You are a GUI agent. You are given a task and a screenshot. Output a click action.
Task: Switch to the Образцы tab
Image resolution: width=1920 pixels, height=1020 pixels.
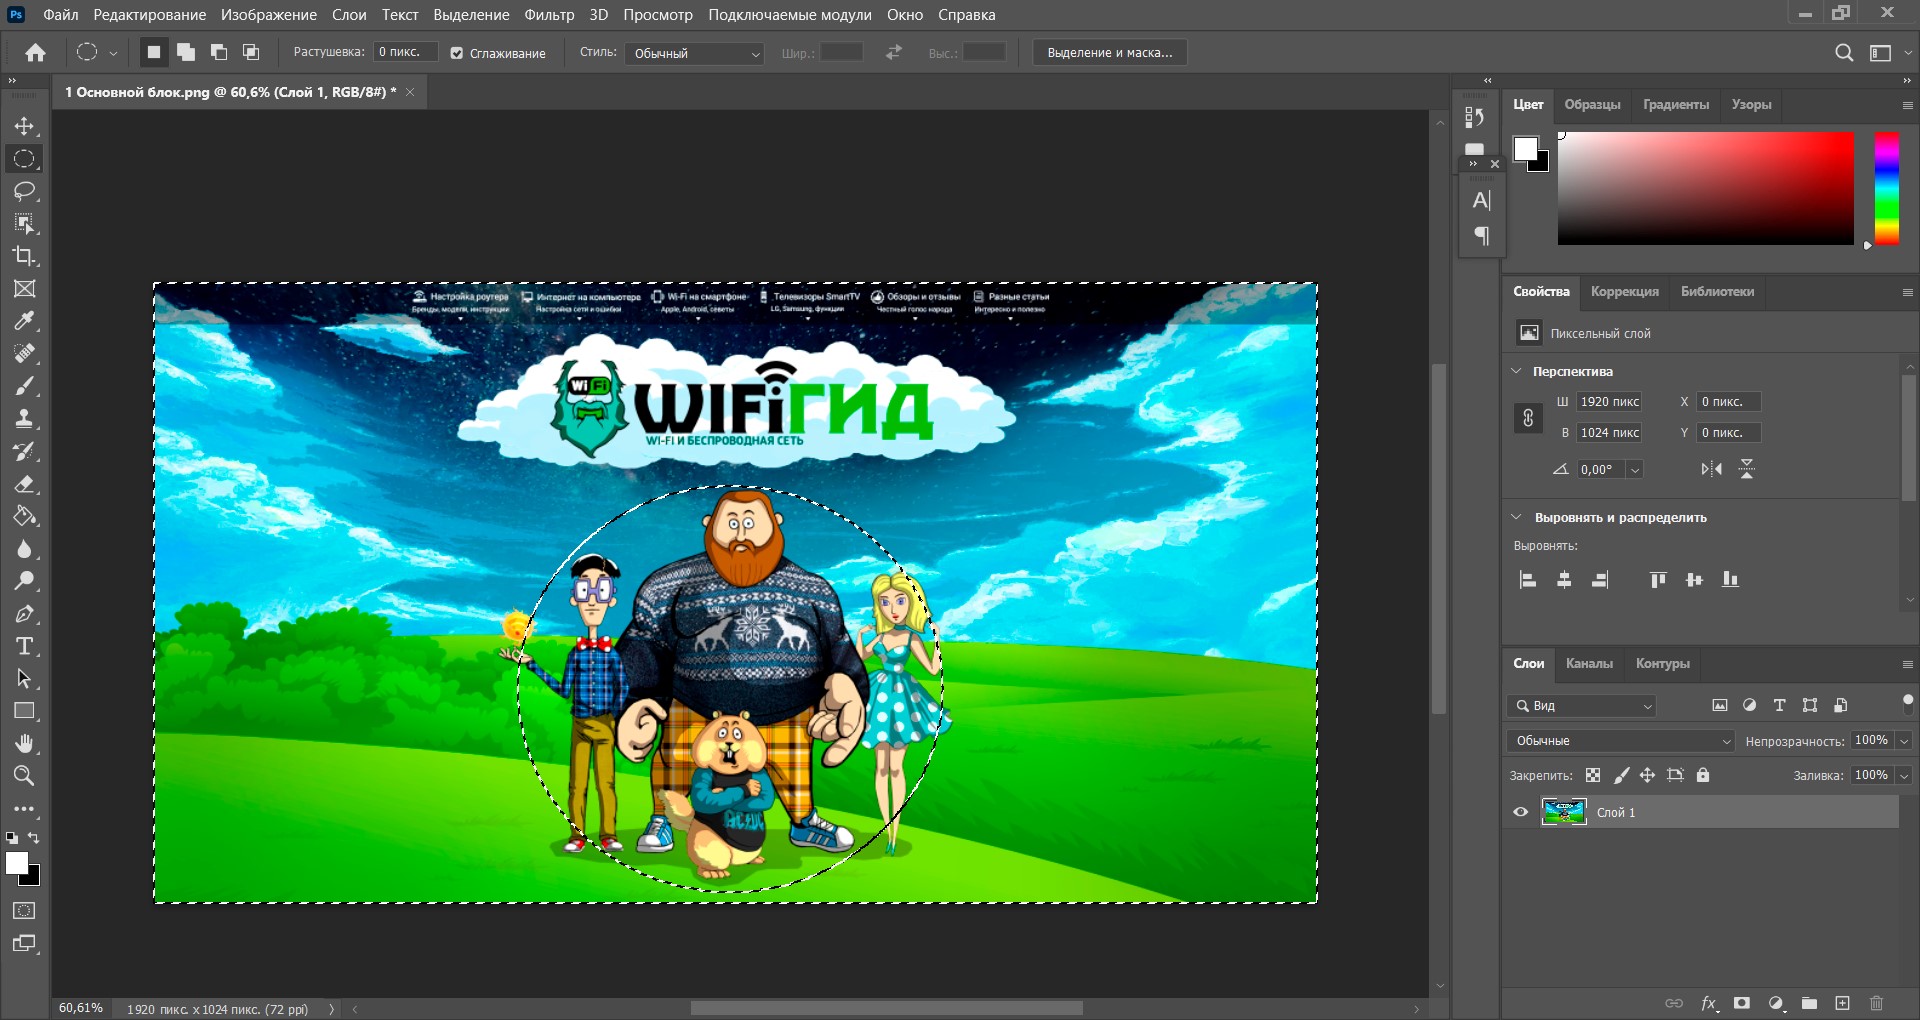coord(1592,104)
